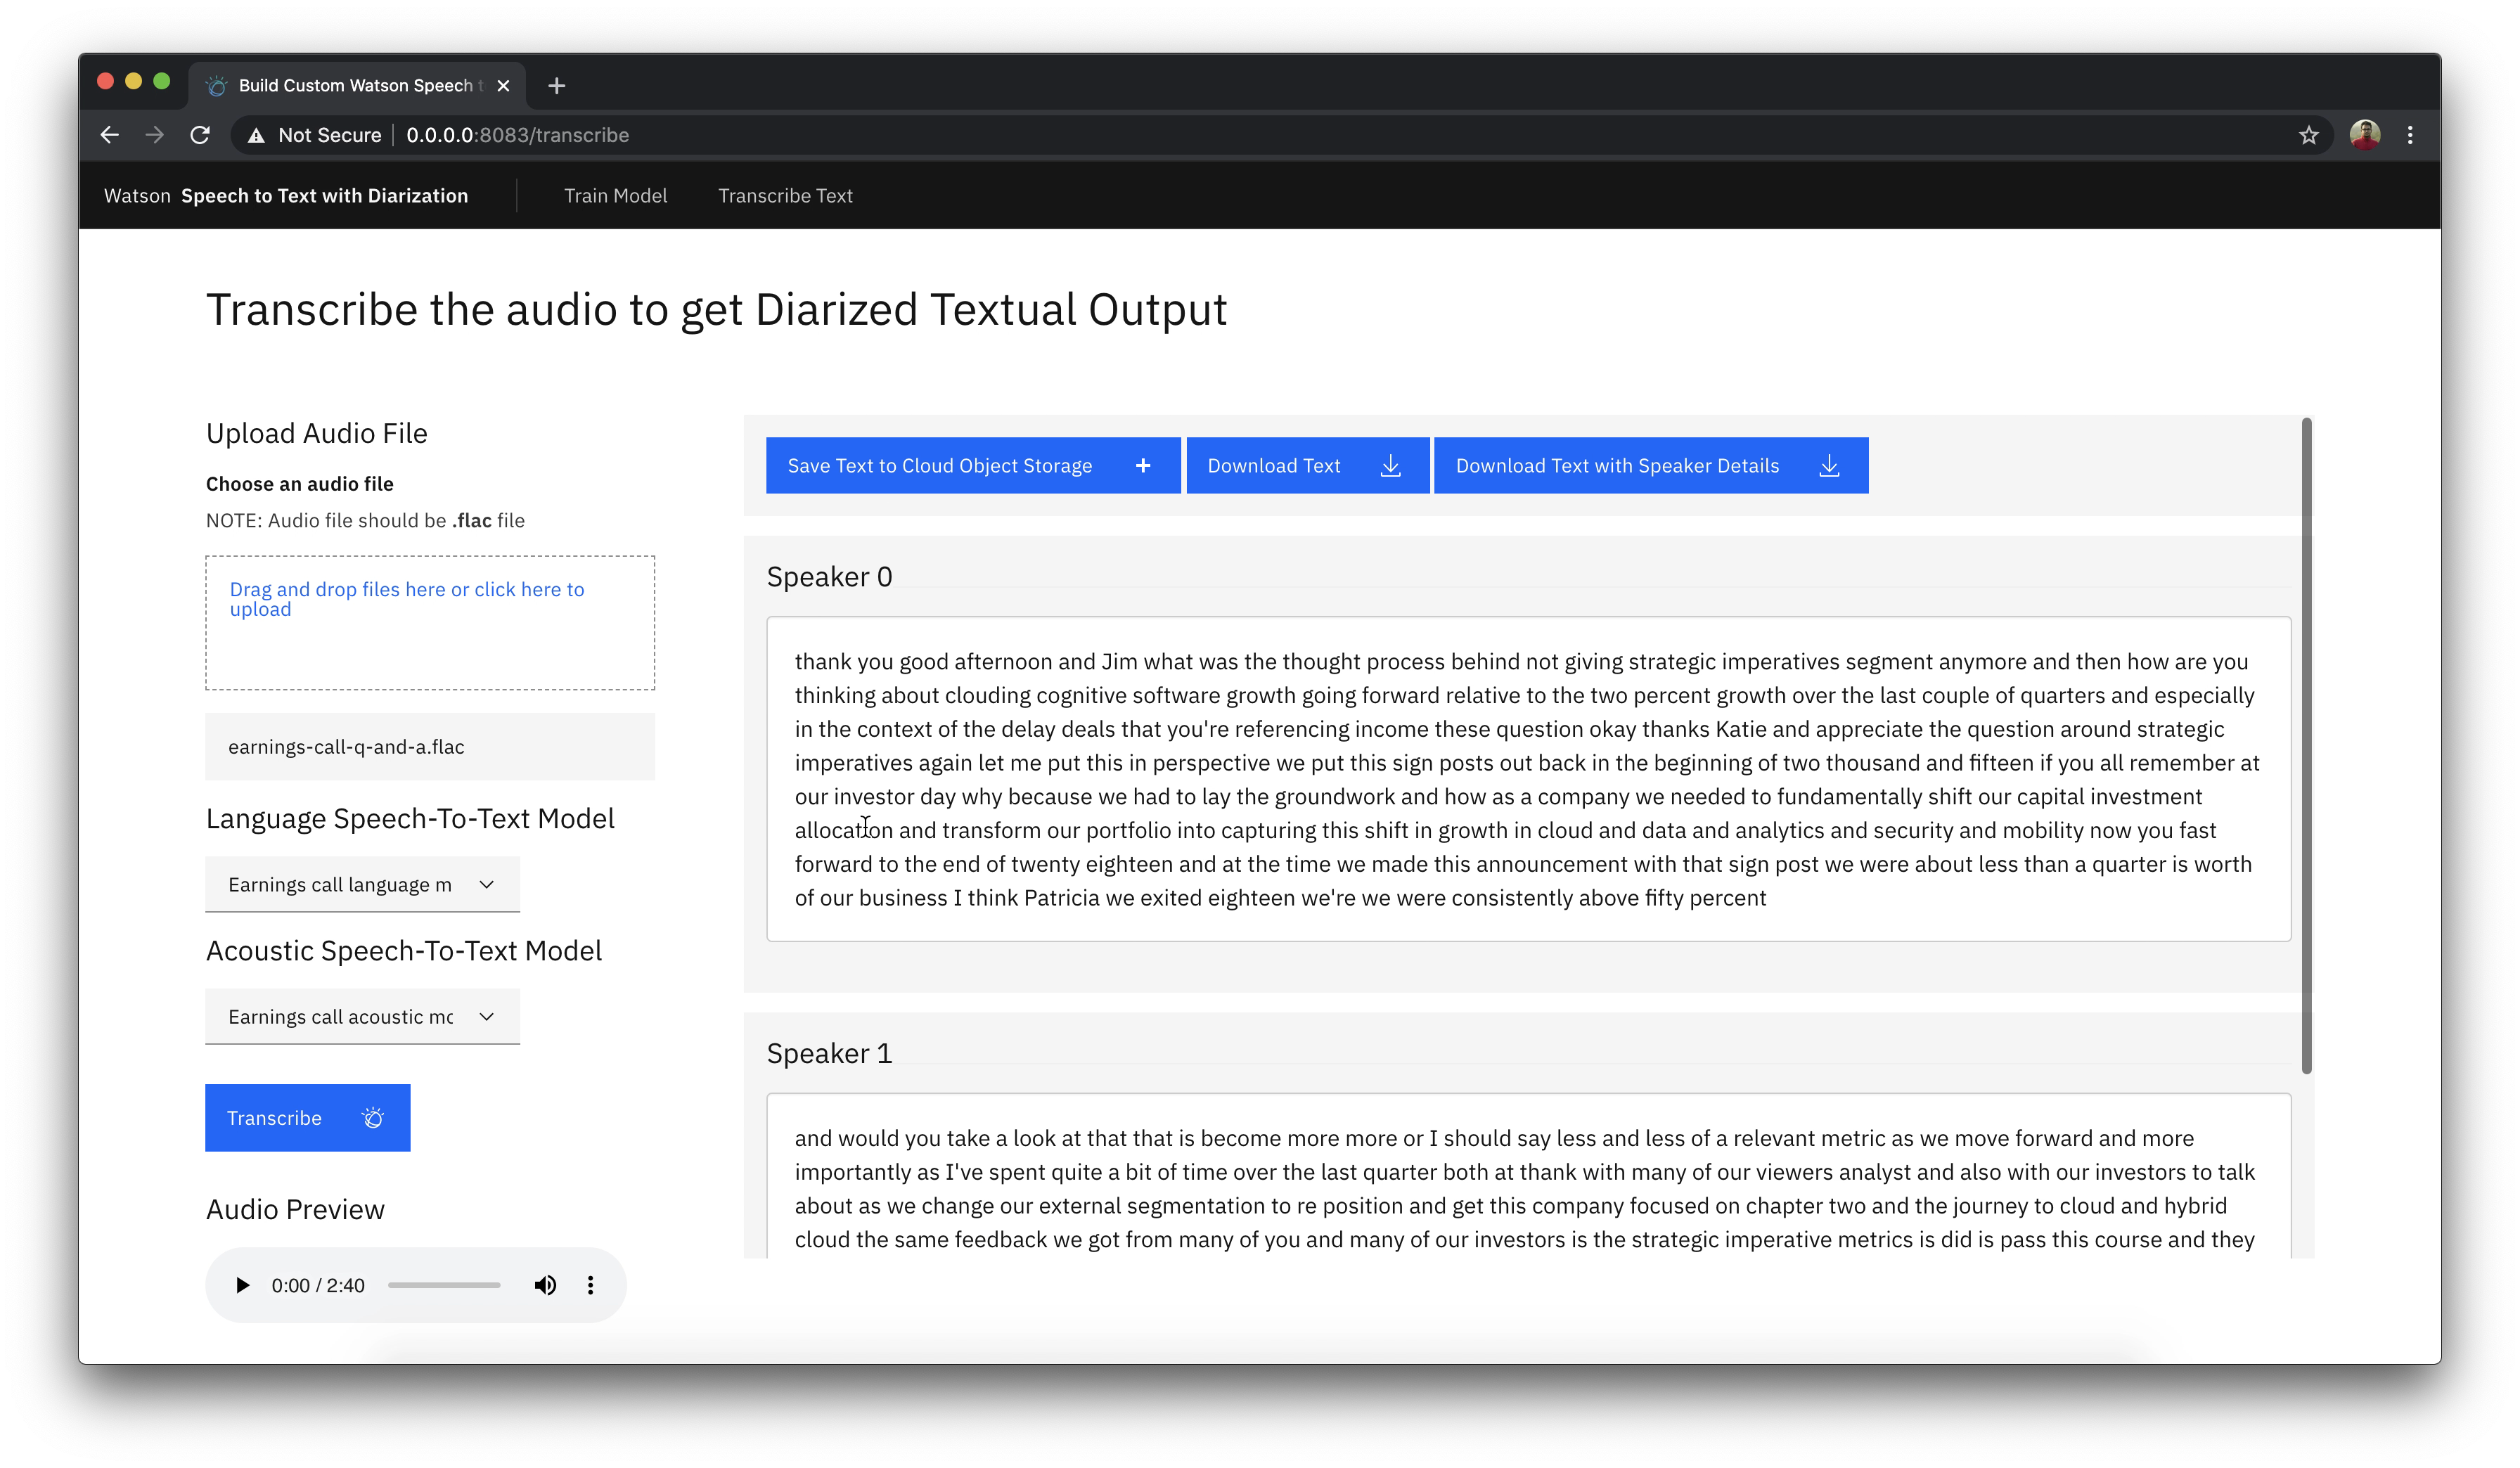Mute the audio preview volume
Image resolution: width=2520 pixels, height=1468 pixels.
pyautogui.click(x=545, y=1285)
